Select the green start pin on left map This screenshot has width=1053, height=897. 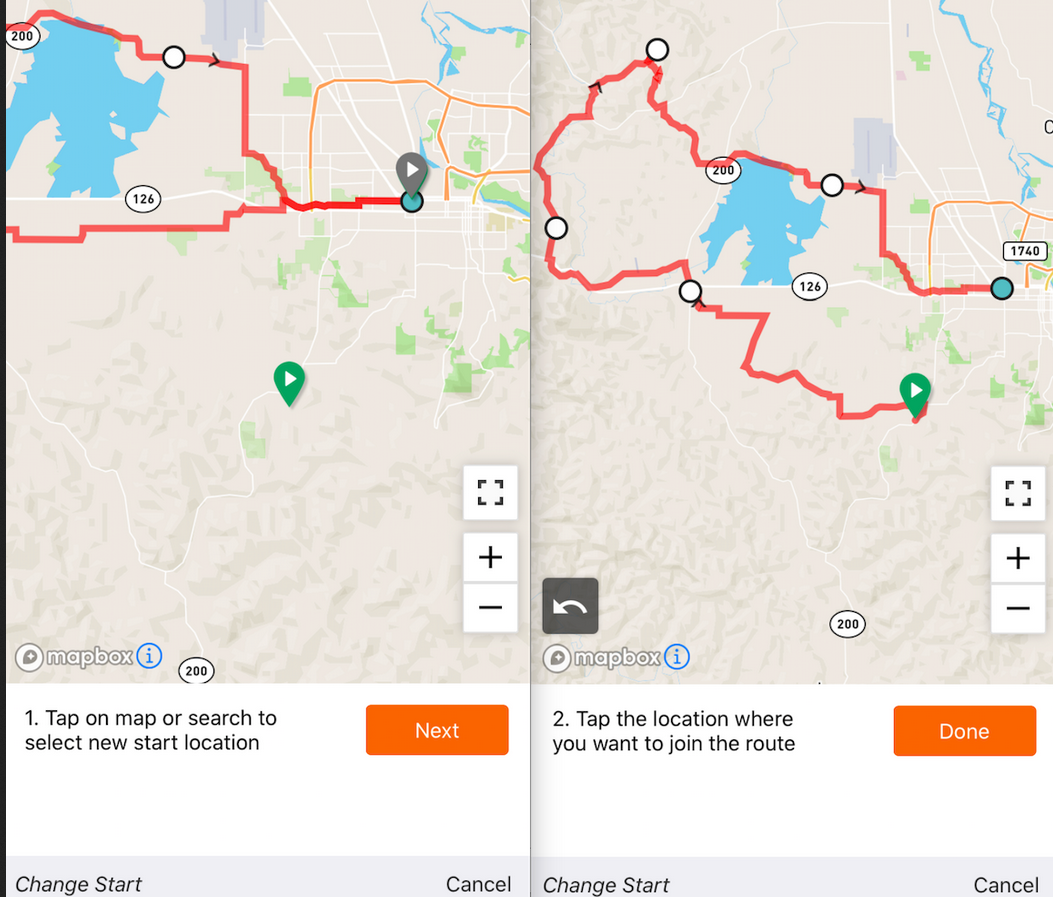coord(289,381)
